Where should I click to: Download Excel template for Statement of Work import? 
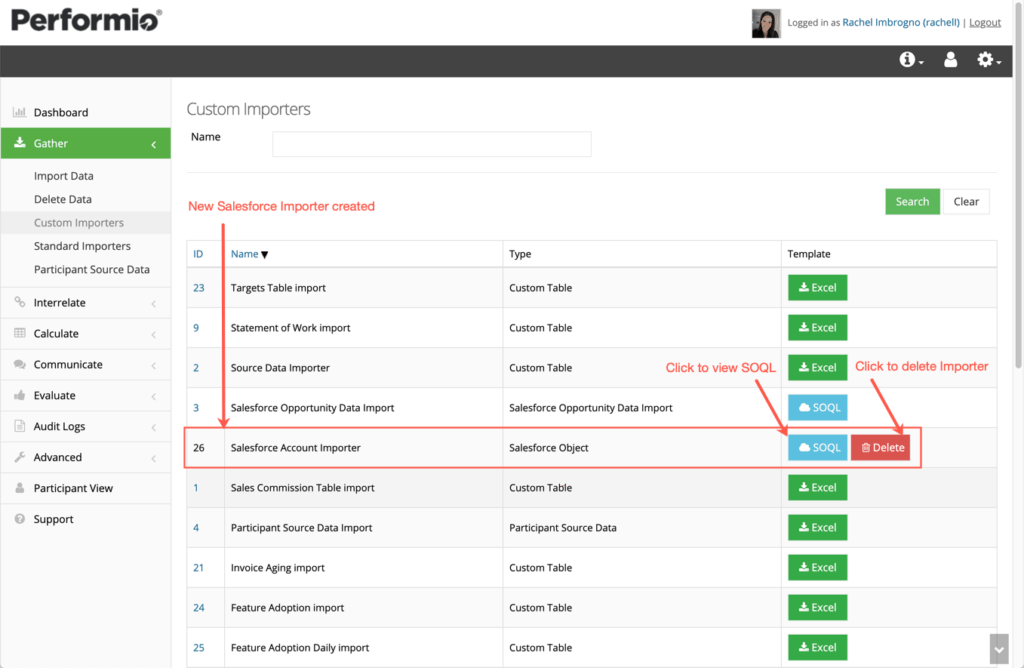pyautogui.click(x=818, y=328)
